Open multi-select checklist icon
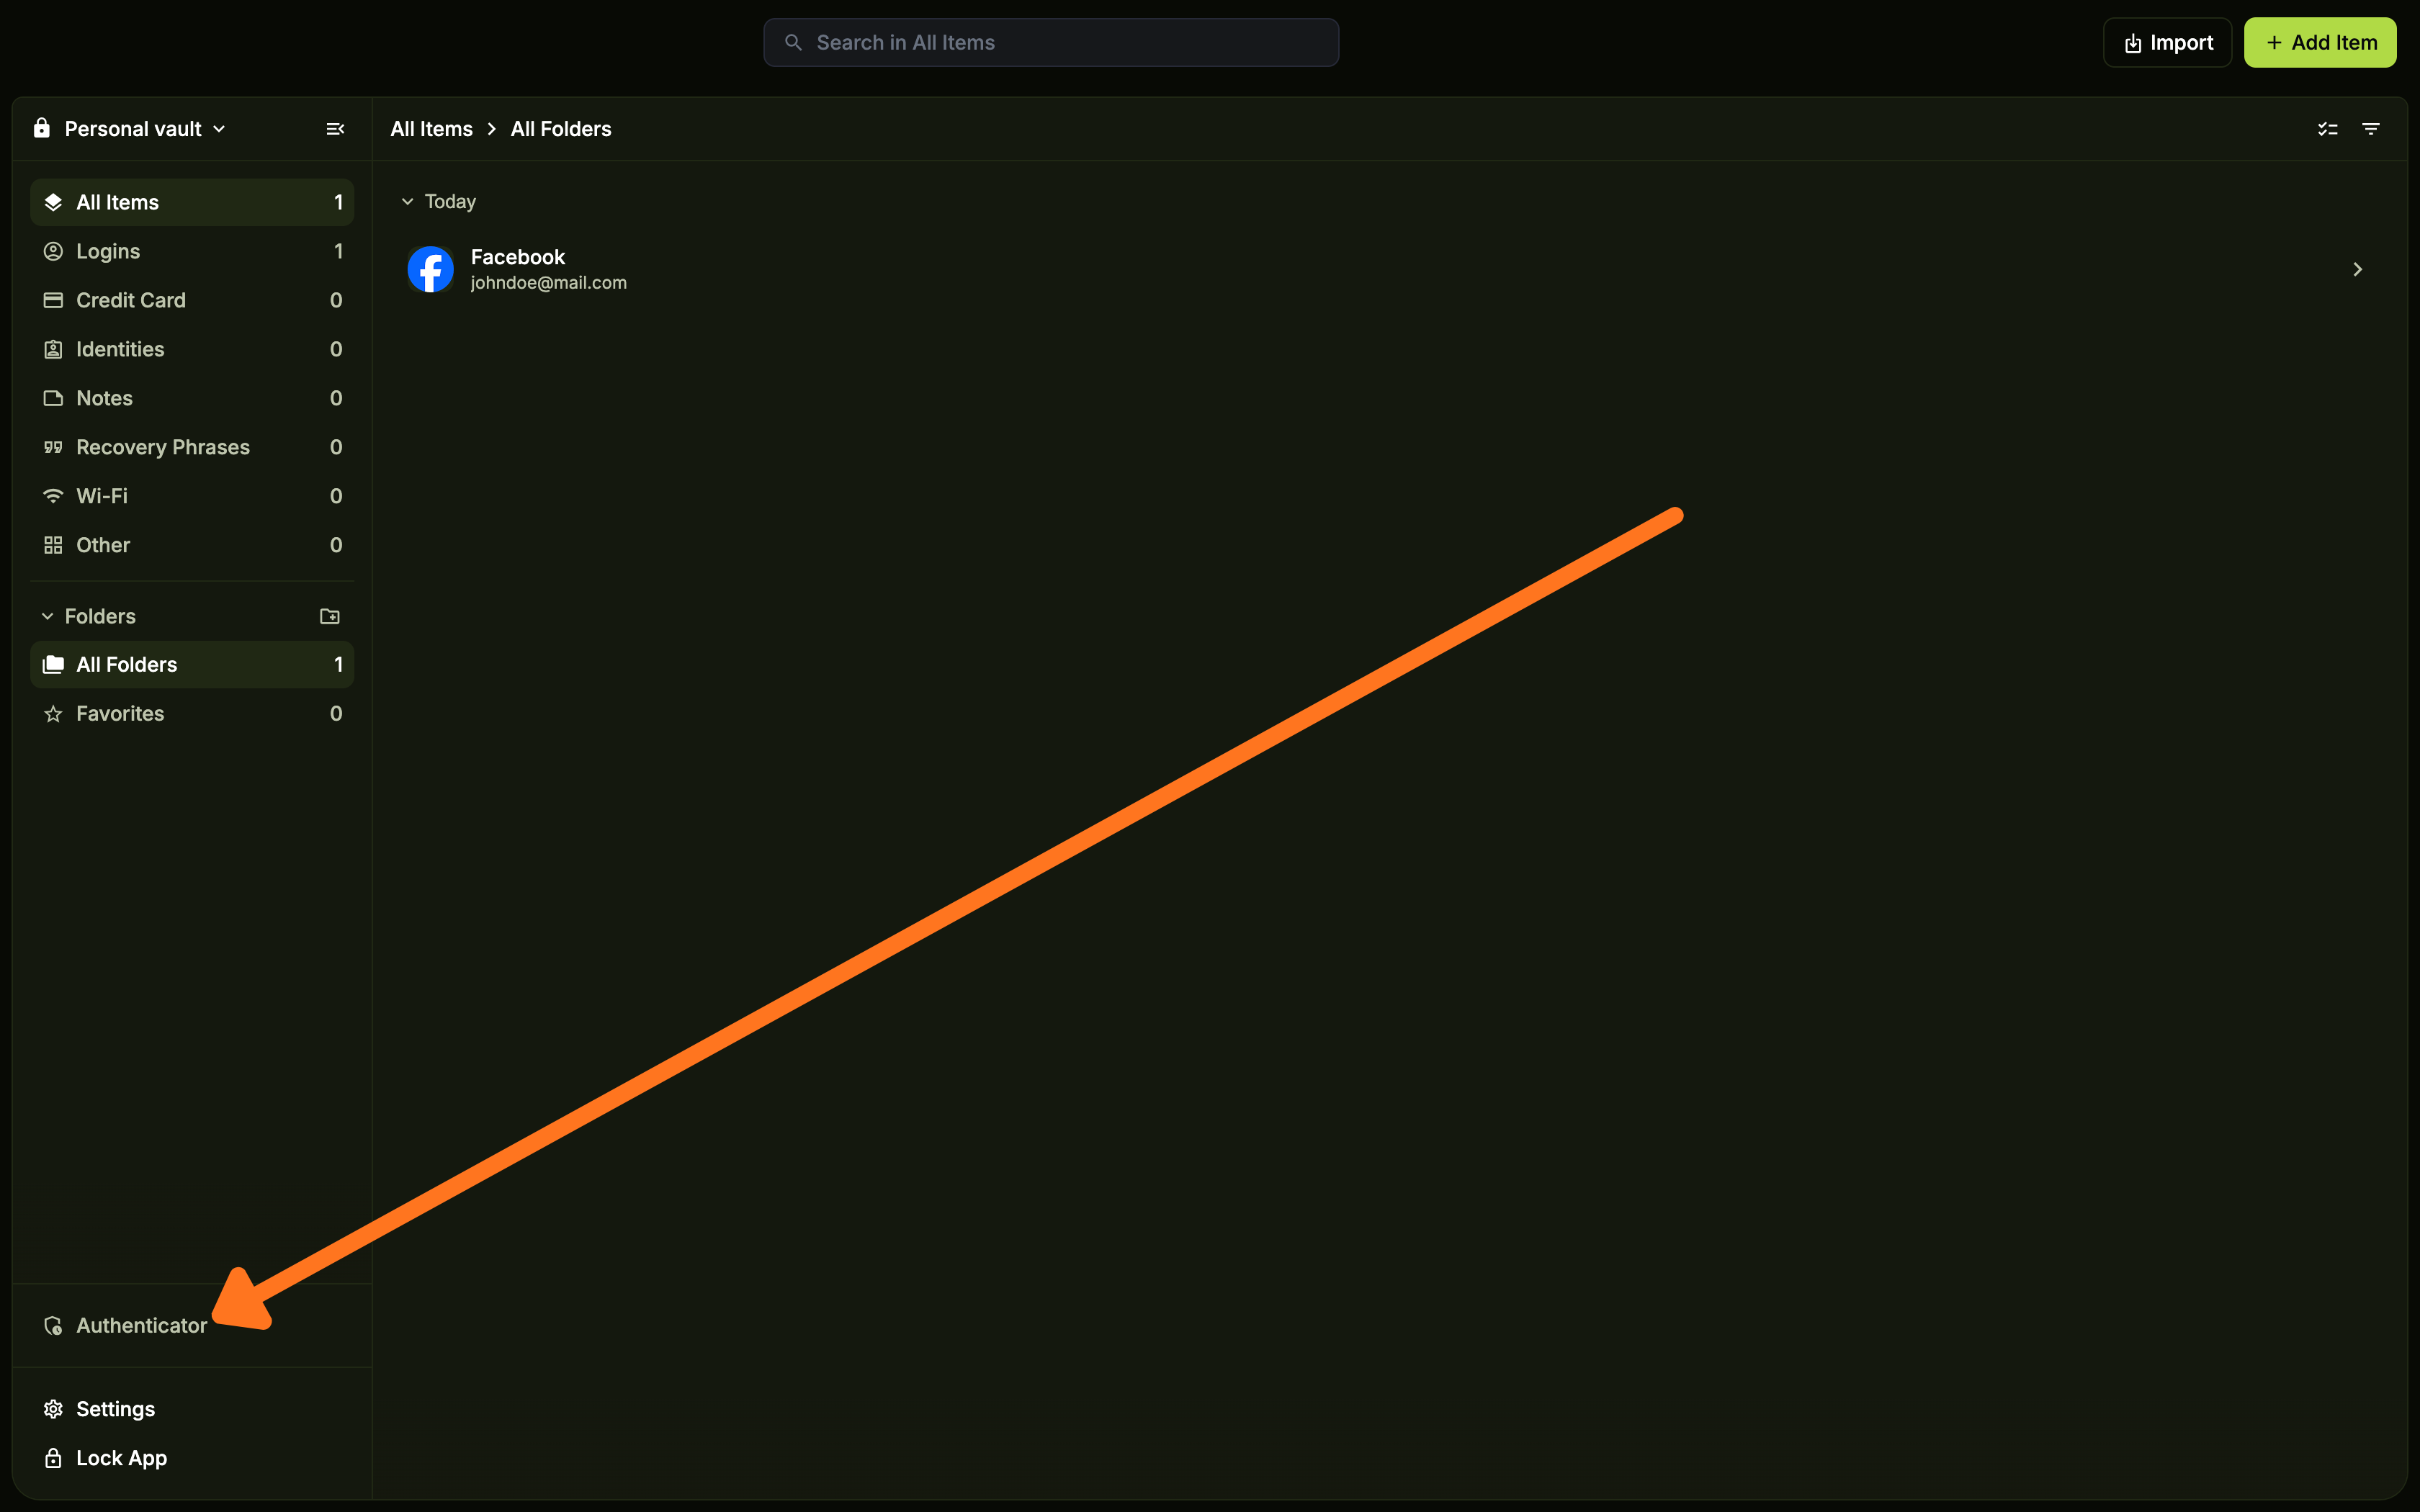Viewport: 2420px width, 1512px height. coord(2328,129)
